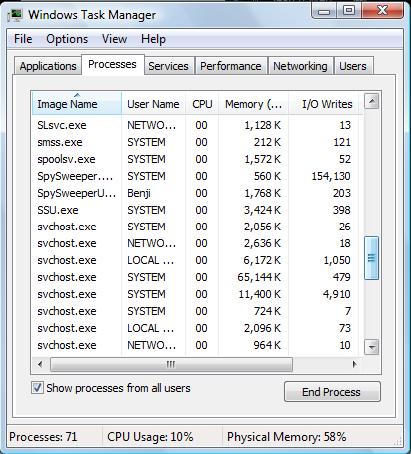
Task: Open the Options menu
Action: [67, 39]
